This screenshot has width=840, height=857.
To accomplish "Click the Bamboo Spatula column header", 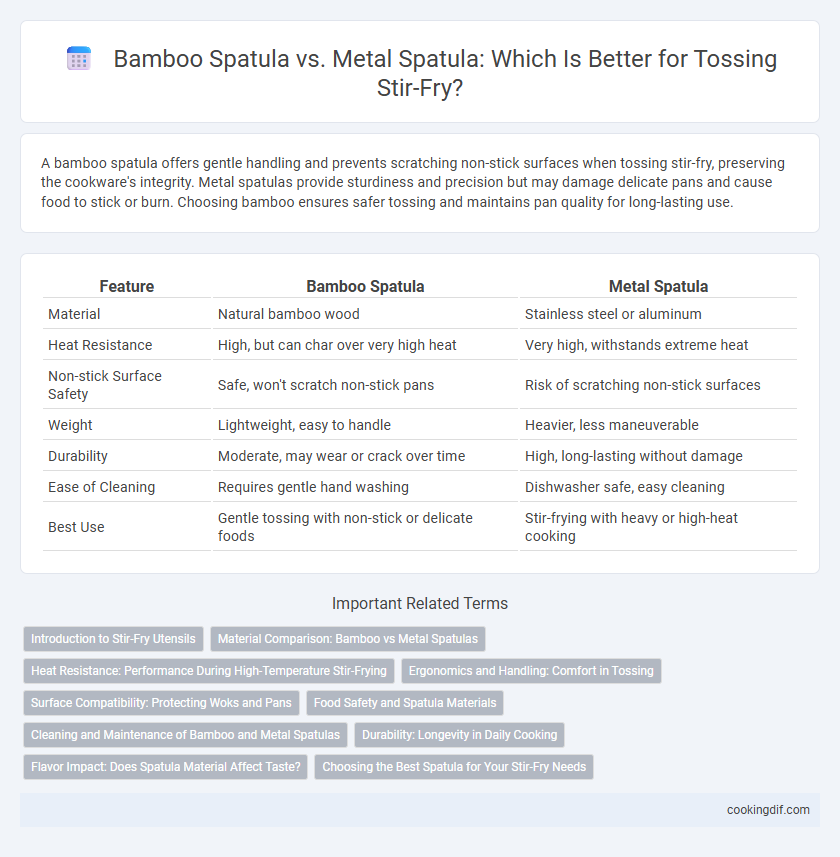I will (365, 286).
